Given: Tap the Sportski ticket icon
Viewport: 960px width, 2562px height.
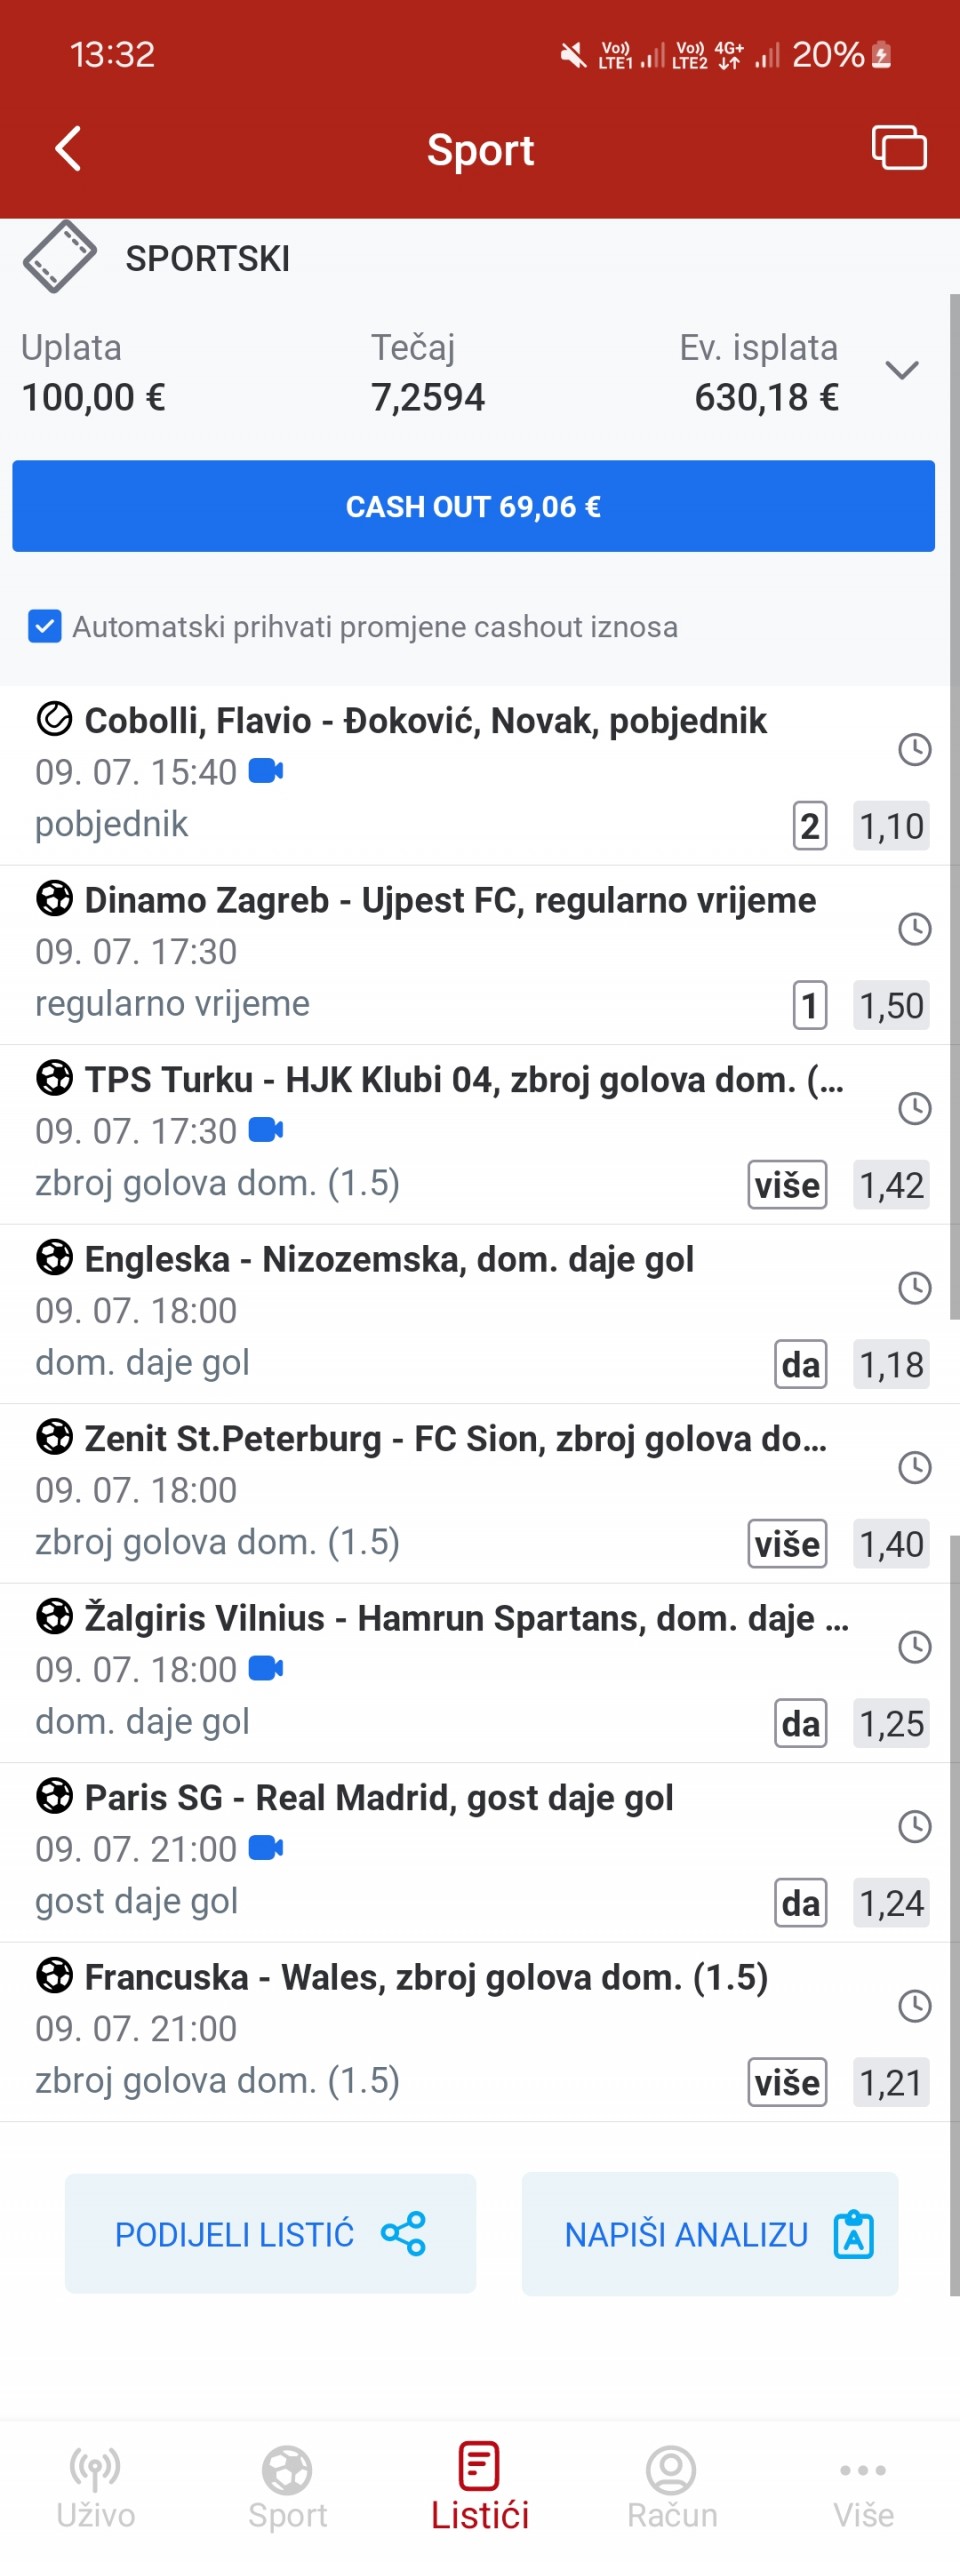Looking at the screenshot, I should pos(59,257).
